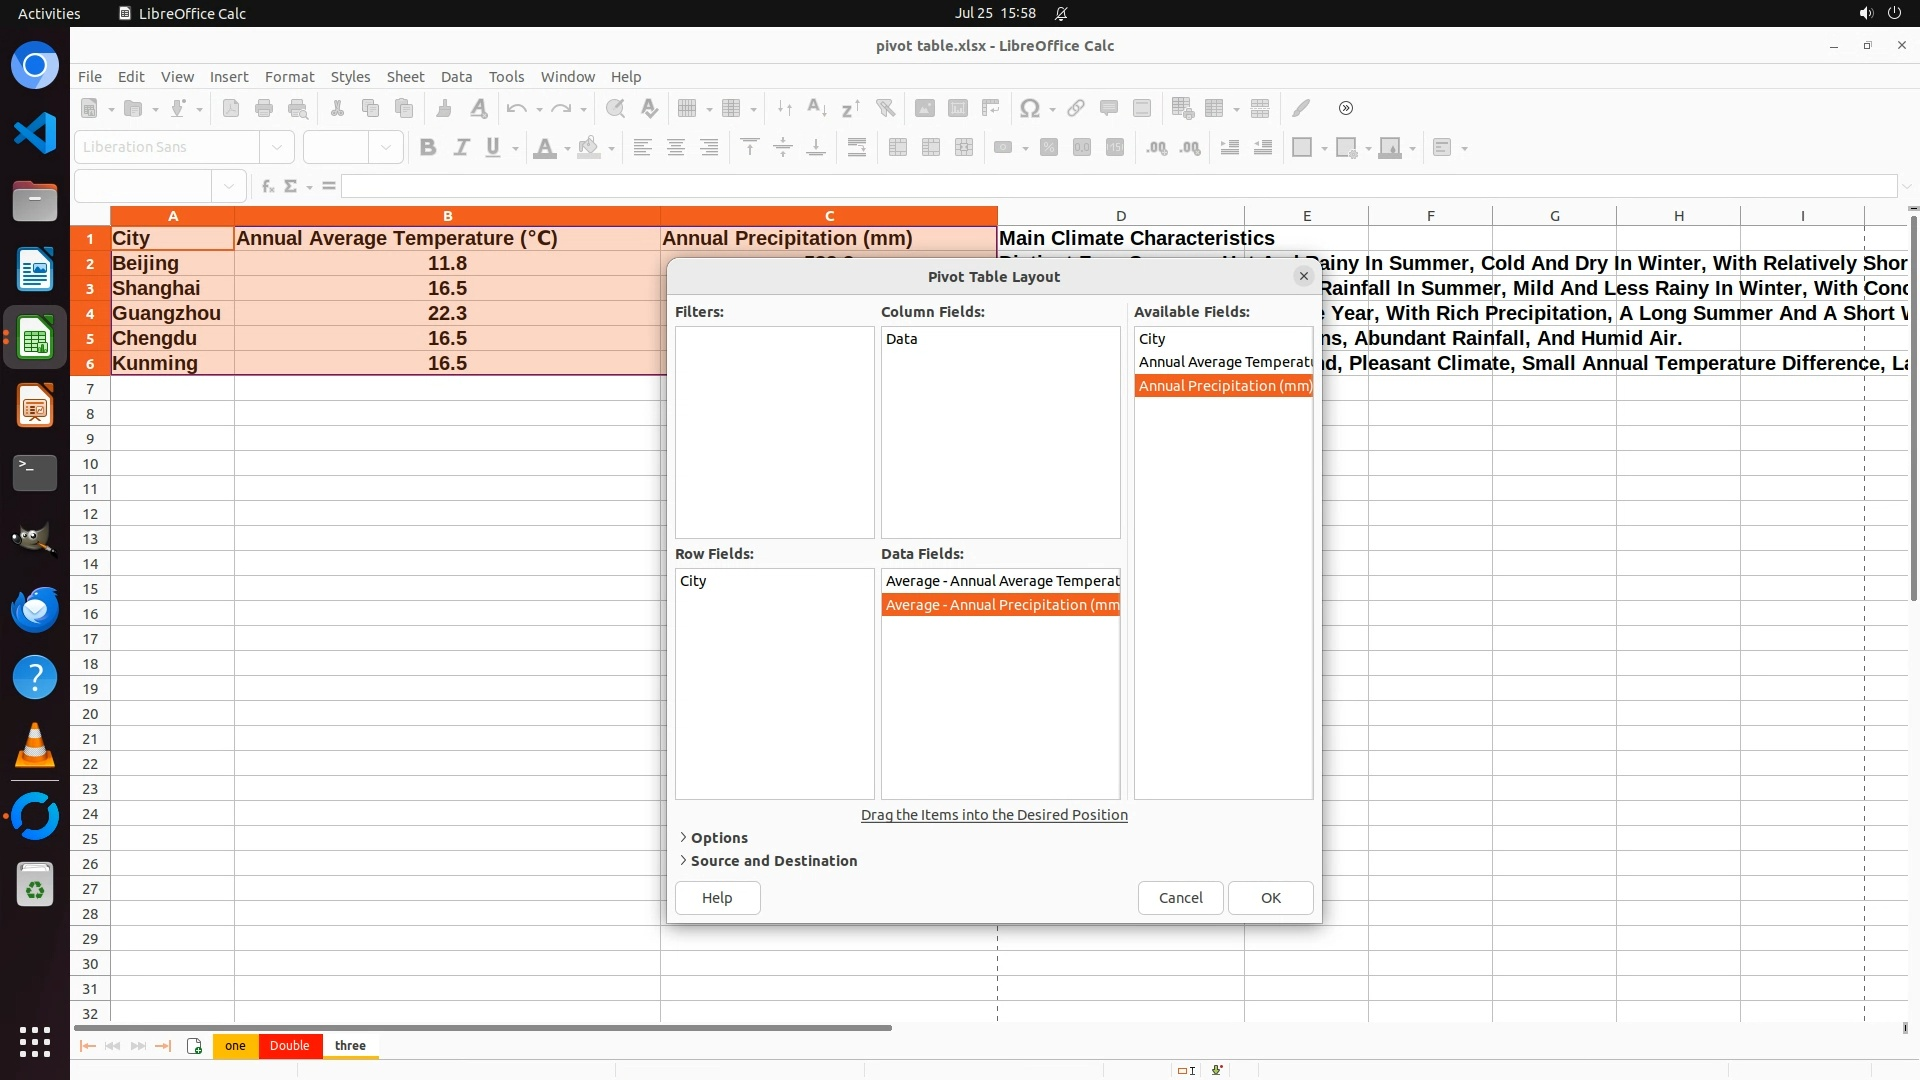
Task: Click the Bold formatting icon
Action: (x=428, y=148)
